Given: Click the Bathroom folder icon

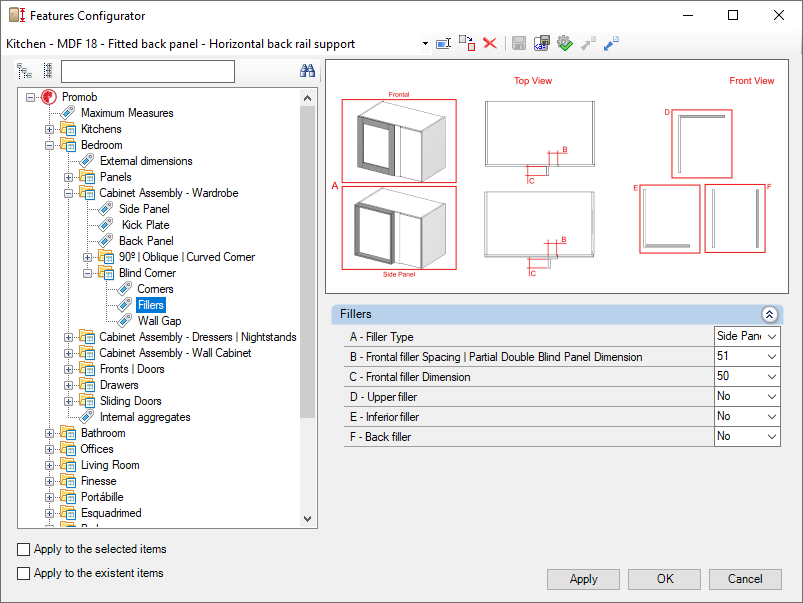Looking at the screenshot, I should pos(68,433).
